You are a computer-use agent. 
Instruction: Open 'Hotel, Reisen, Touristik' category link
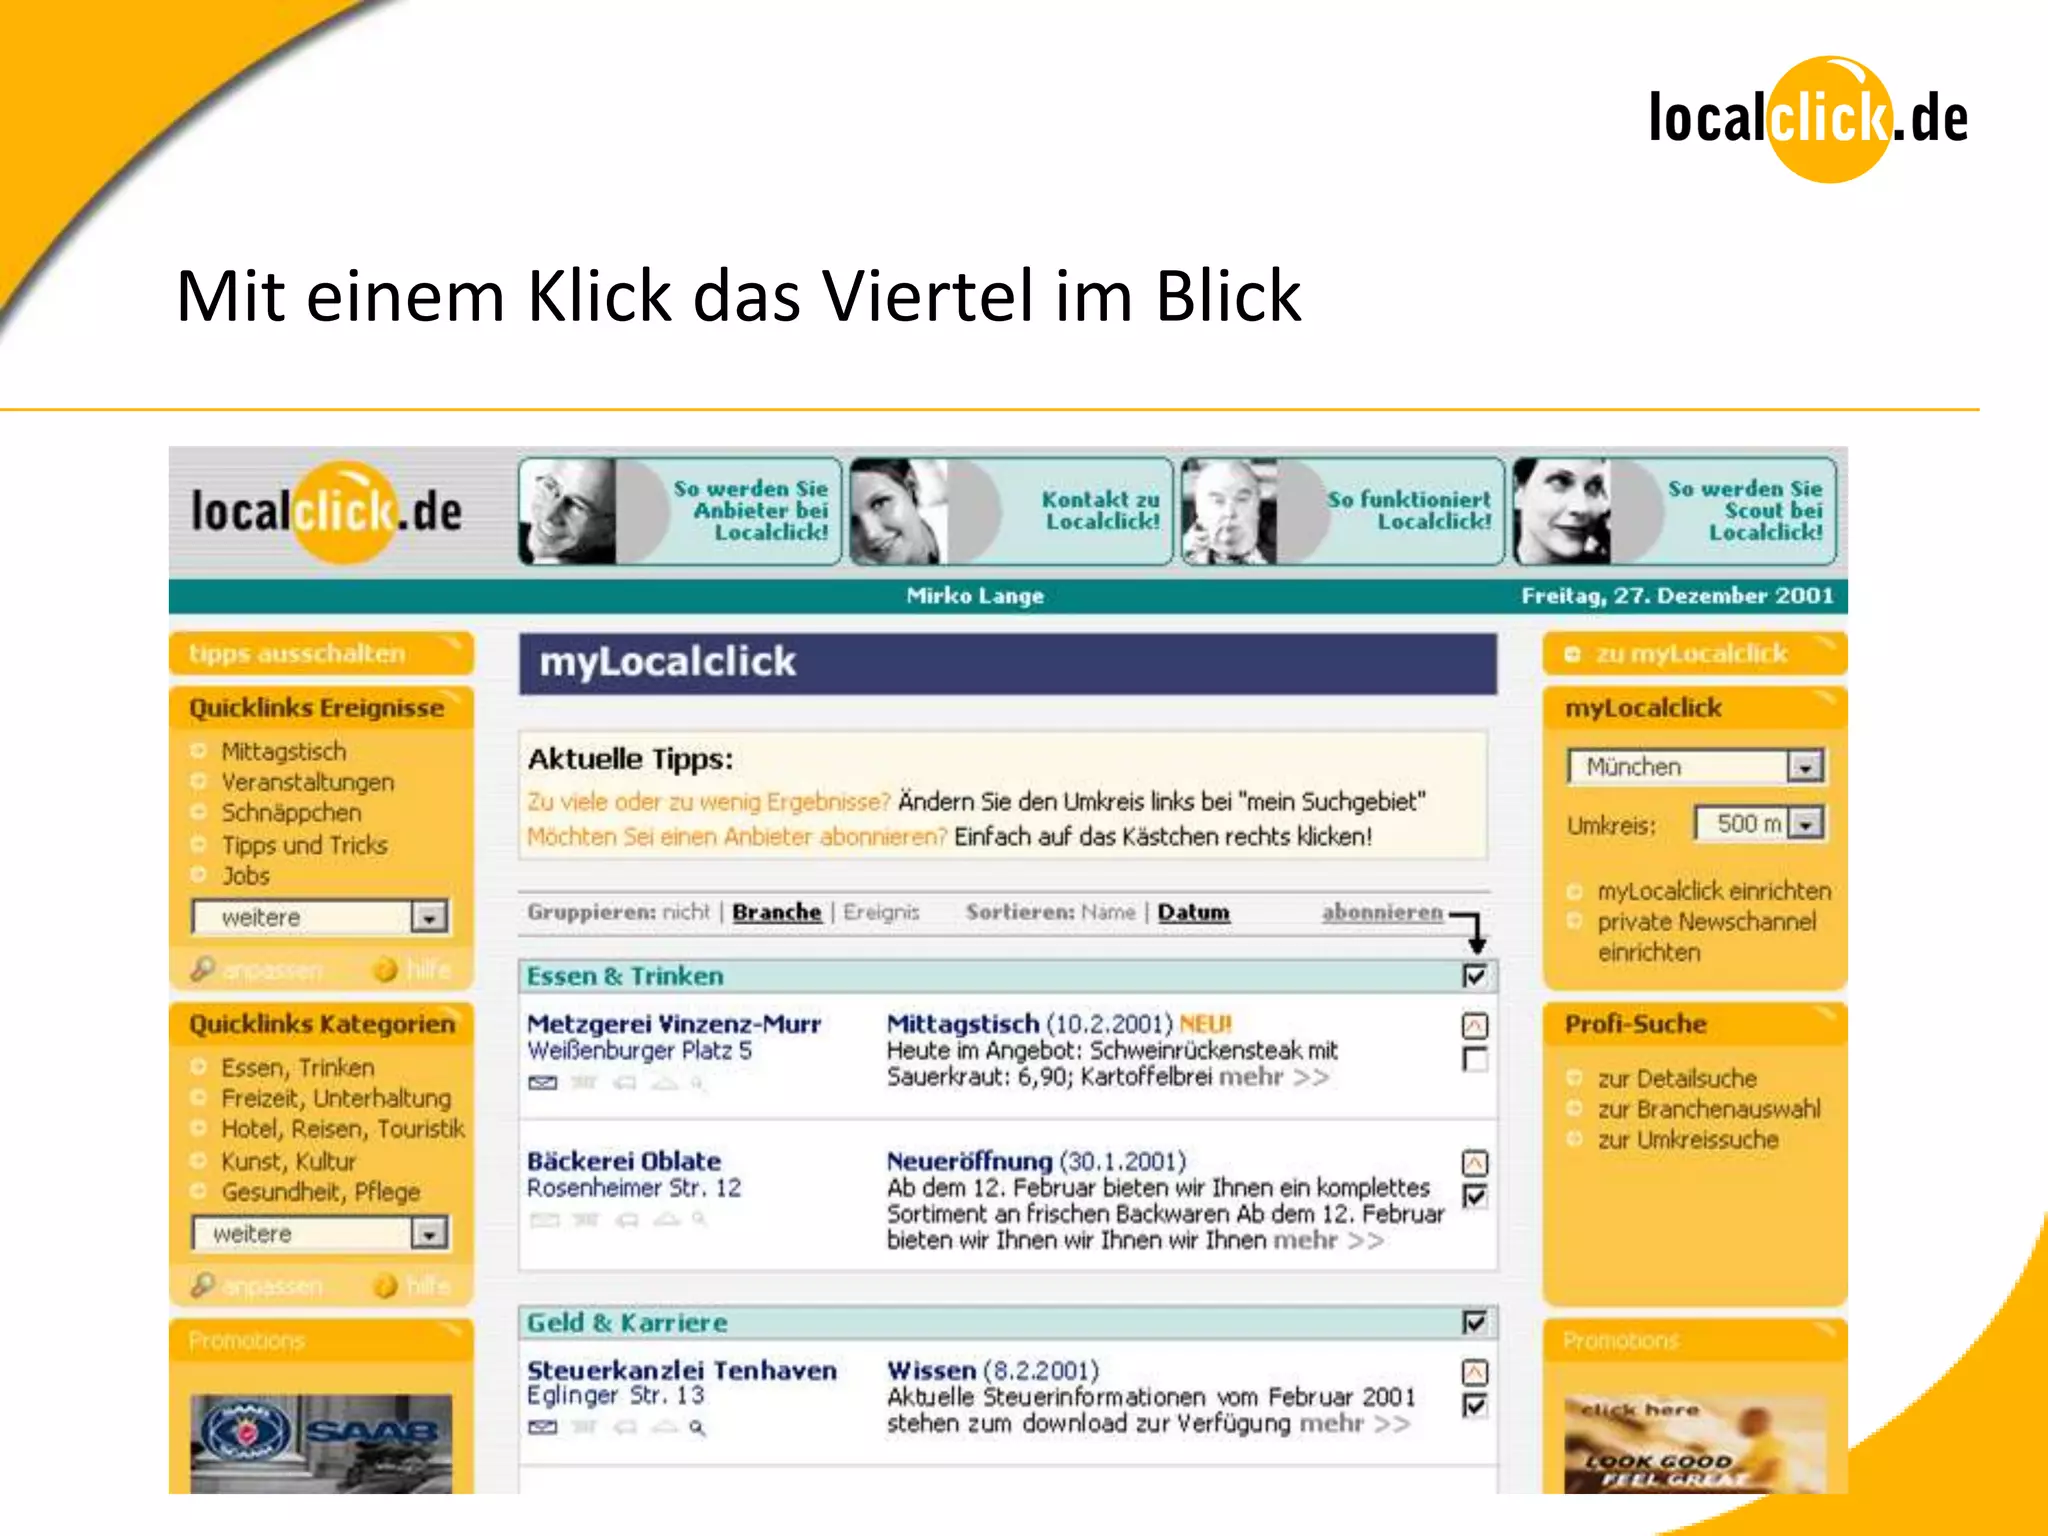(343, 1129)
